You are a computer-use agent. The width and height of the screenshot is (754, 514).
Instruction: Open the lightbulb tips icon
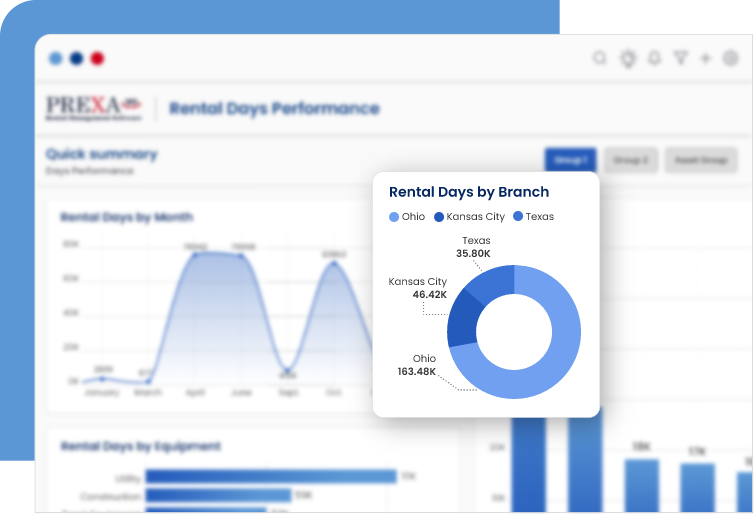click(x=628, y=59)
